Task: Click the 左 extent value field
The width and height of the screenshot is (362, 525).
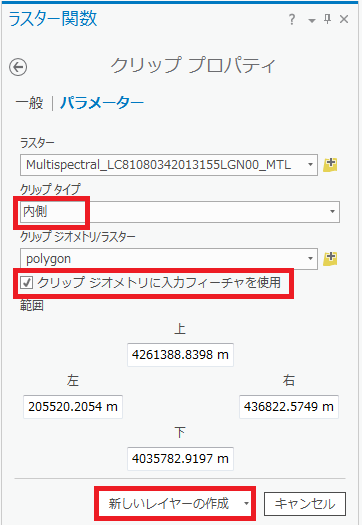Action: pyautogui.click(x=73, y=407)
